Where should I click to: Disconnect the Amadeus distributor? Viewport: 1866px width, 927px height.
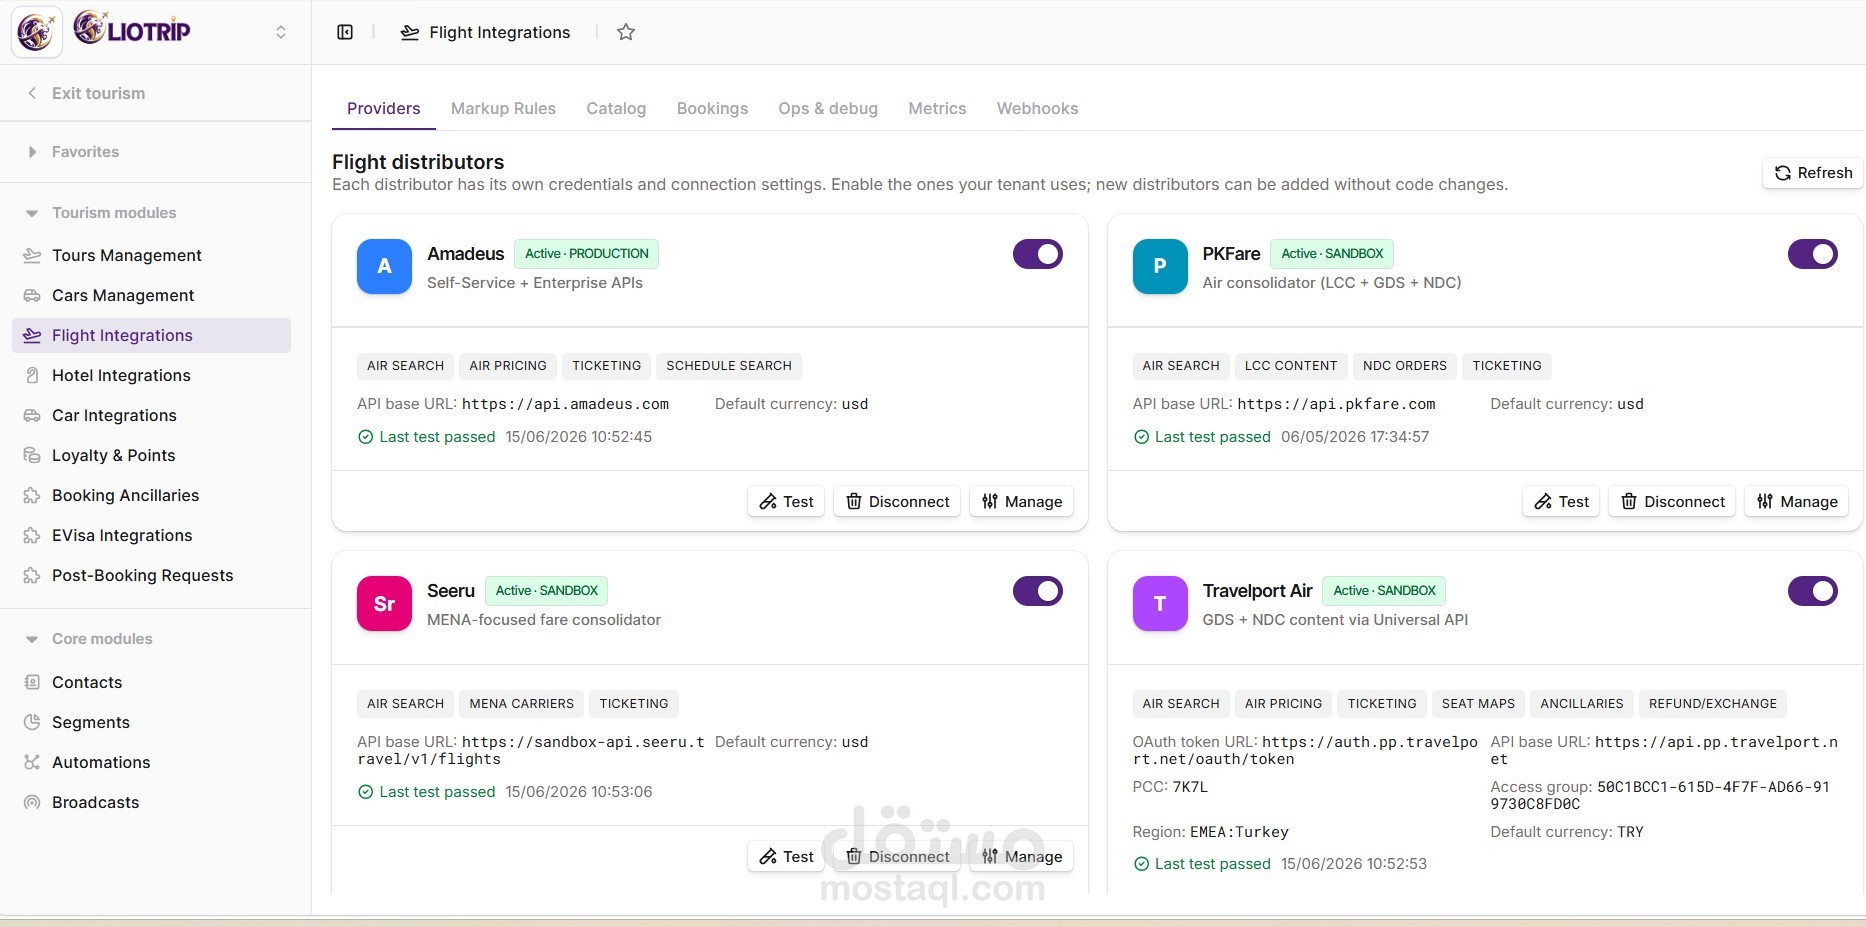(897, 501)
